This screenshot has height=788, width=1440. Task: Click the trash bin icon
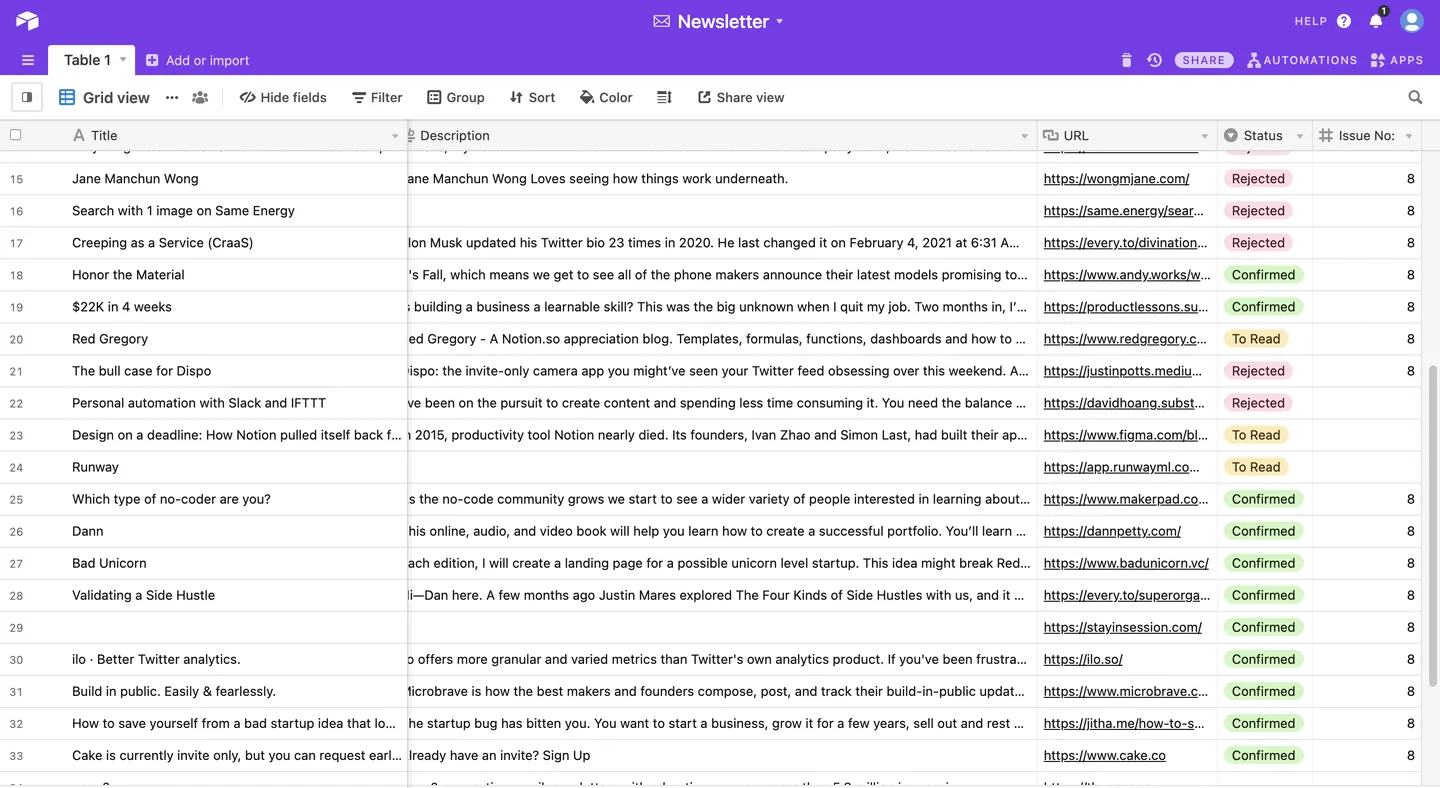[x=1126, y=60]
